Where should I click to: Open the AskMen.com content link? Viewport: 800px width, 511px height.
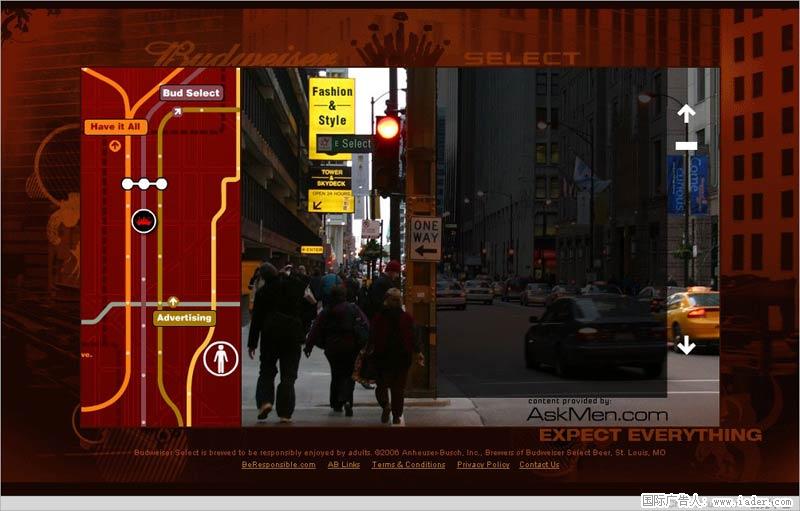(596, 414)
